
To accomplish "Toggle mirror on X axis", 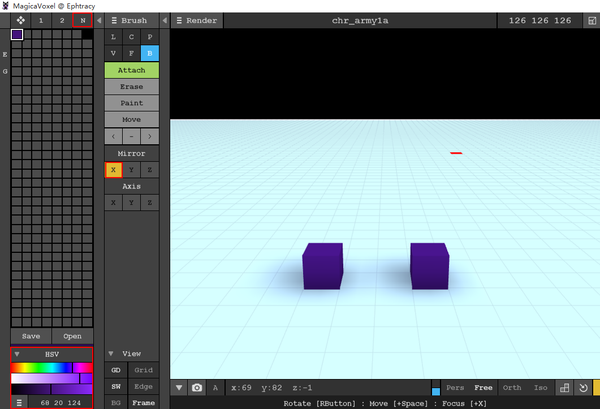I will point(113,171).
